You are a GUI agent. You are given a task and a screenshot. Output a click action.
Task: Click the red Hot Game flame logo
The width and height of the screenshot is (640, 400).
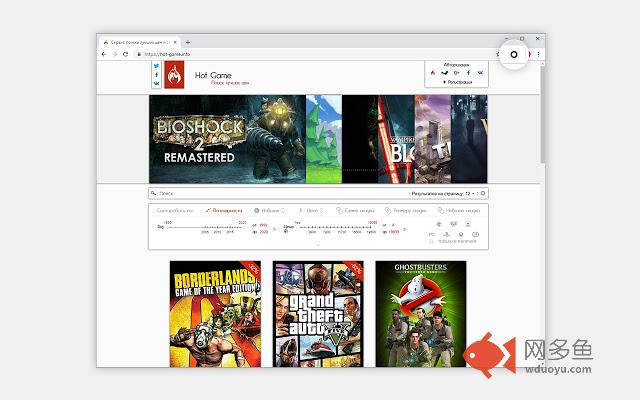click(174, 75)
